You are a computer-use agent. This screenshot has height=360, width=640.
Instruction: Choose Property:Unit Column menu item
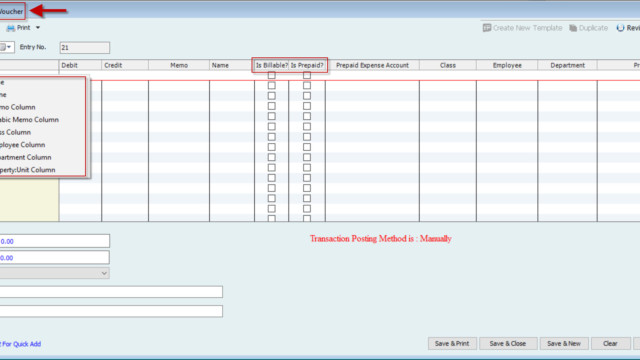(27, 170)
